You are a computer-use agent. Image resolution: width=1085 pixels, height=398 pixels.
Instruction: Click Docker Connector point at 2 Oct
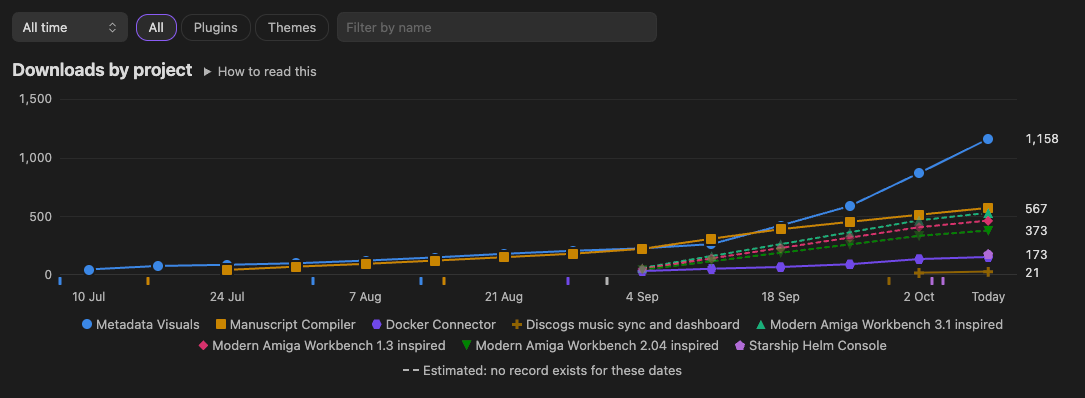[x=919, y=259]
